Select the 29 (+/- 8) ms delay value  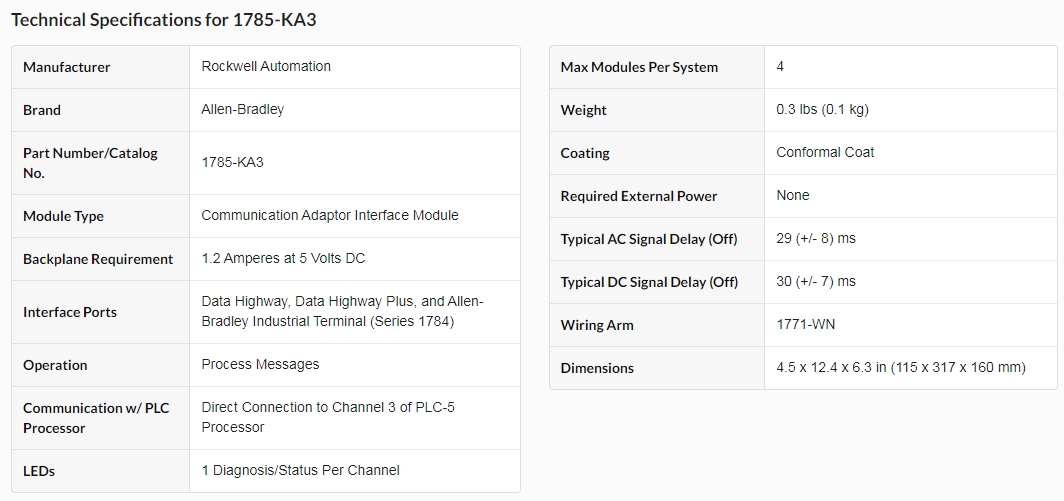[x=816, y=238]
